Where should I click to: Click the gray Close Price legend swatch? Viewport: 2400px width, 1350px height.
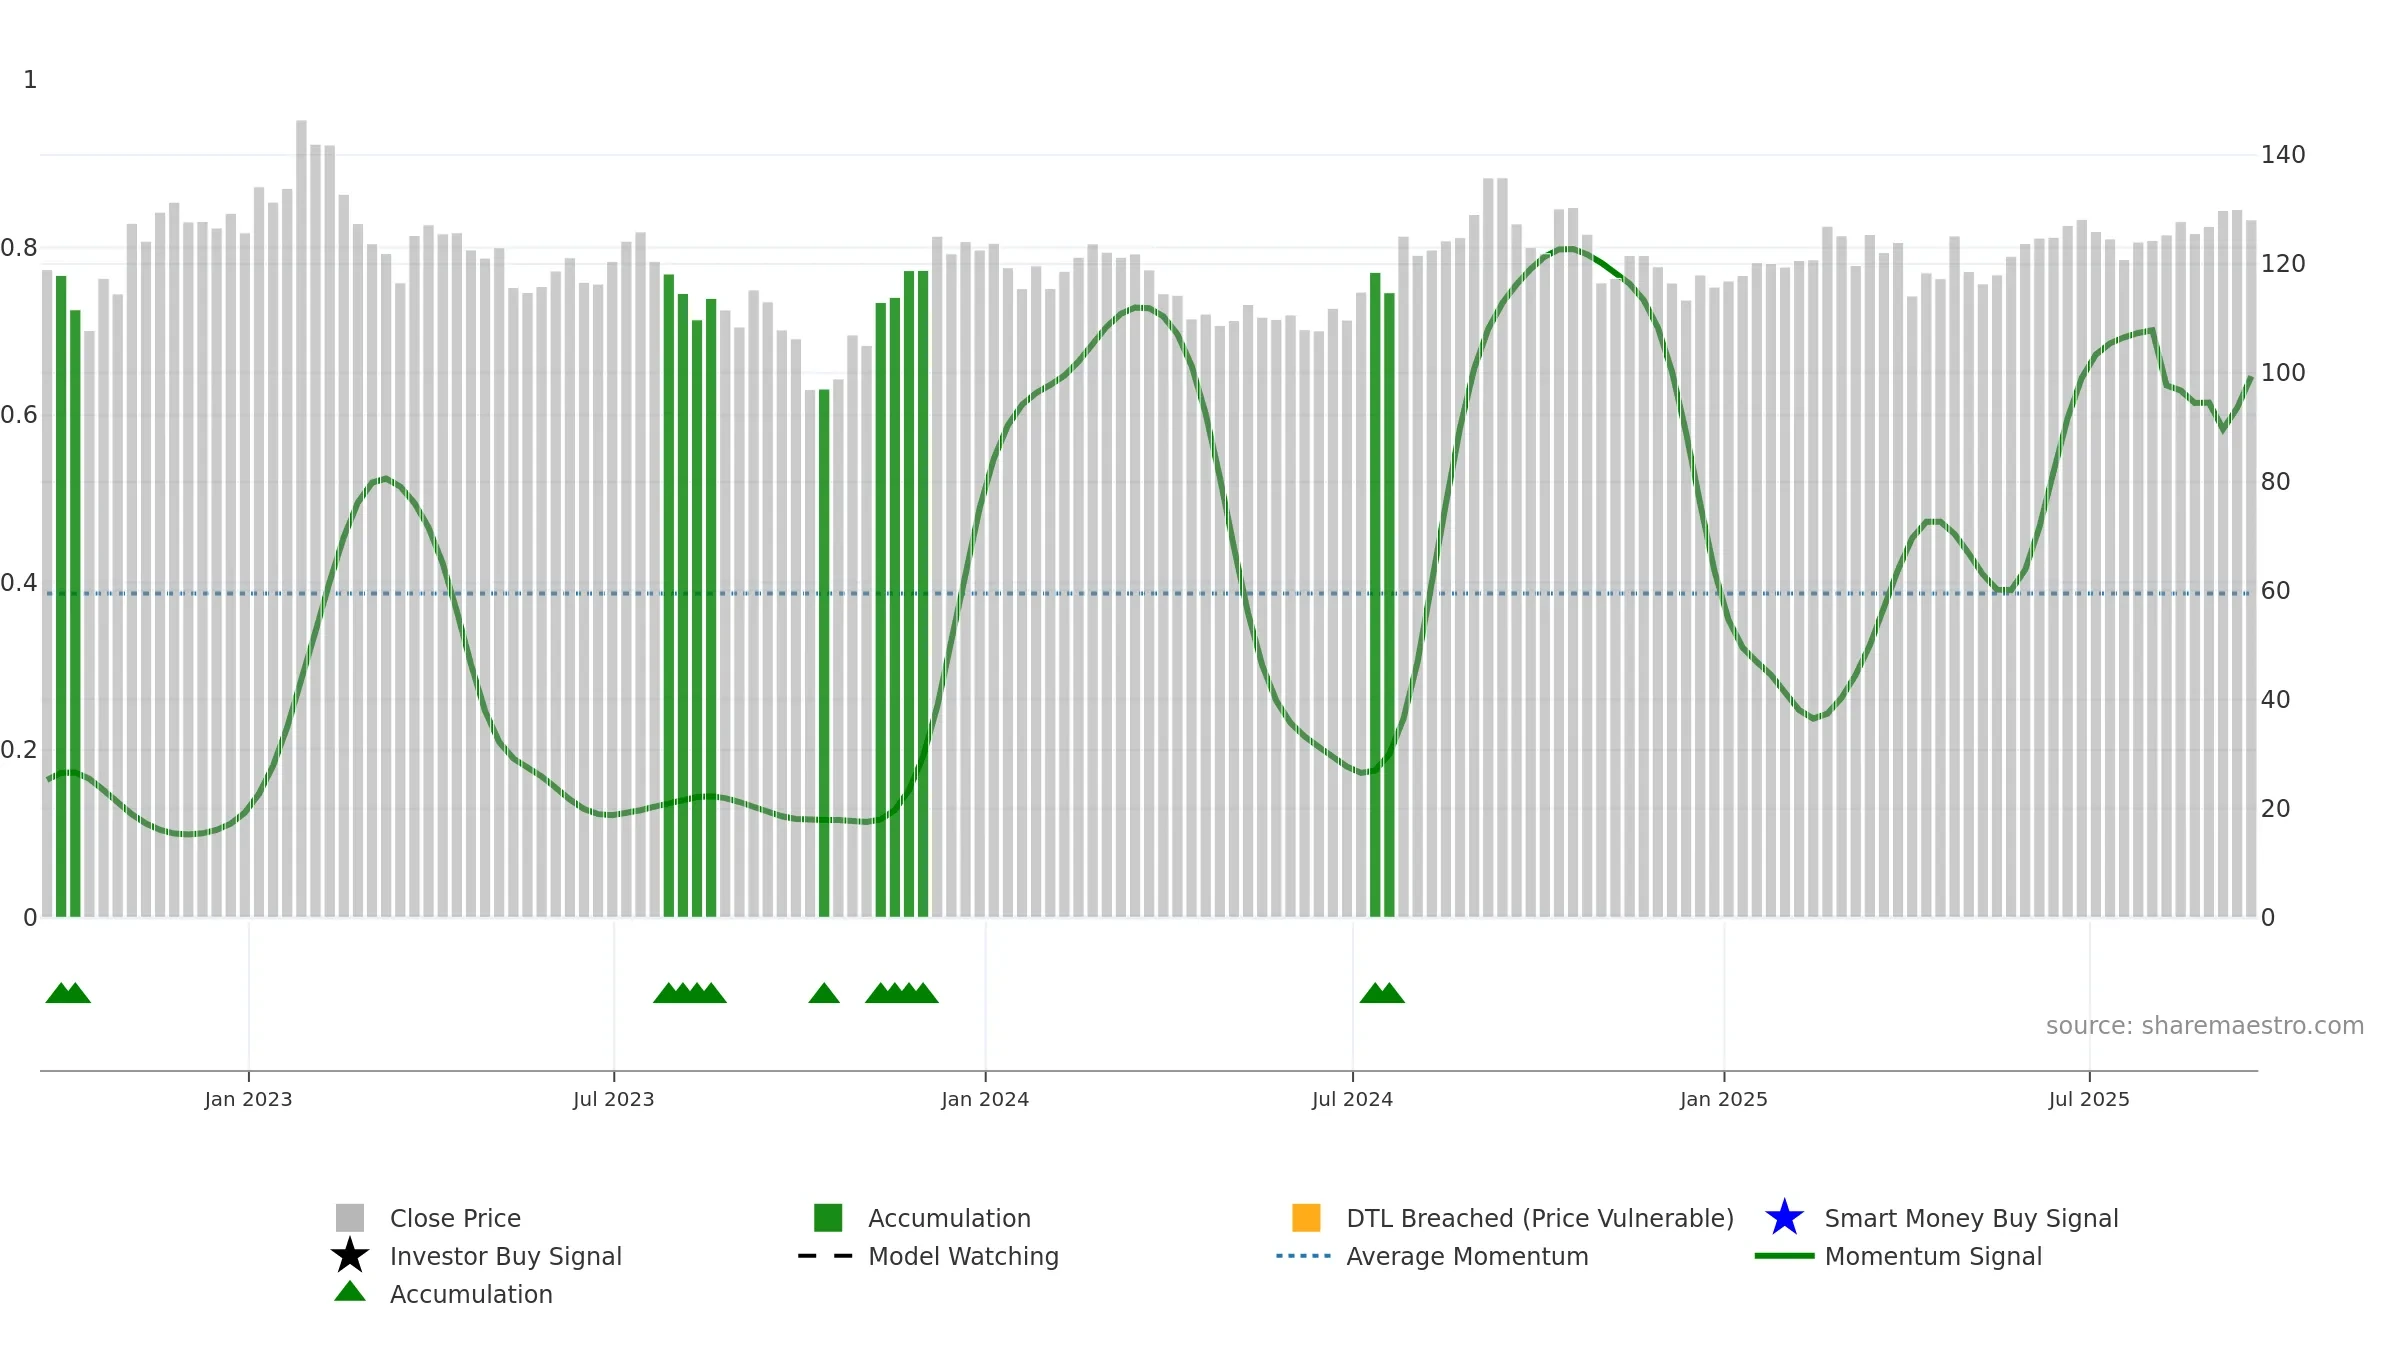(x=349, y=1217)
